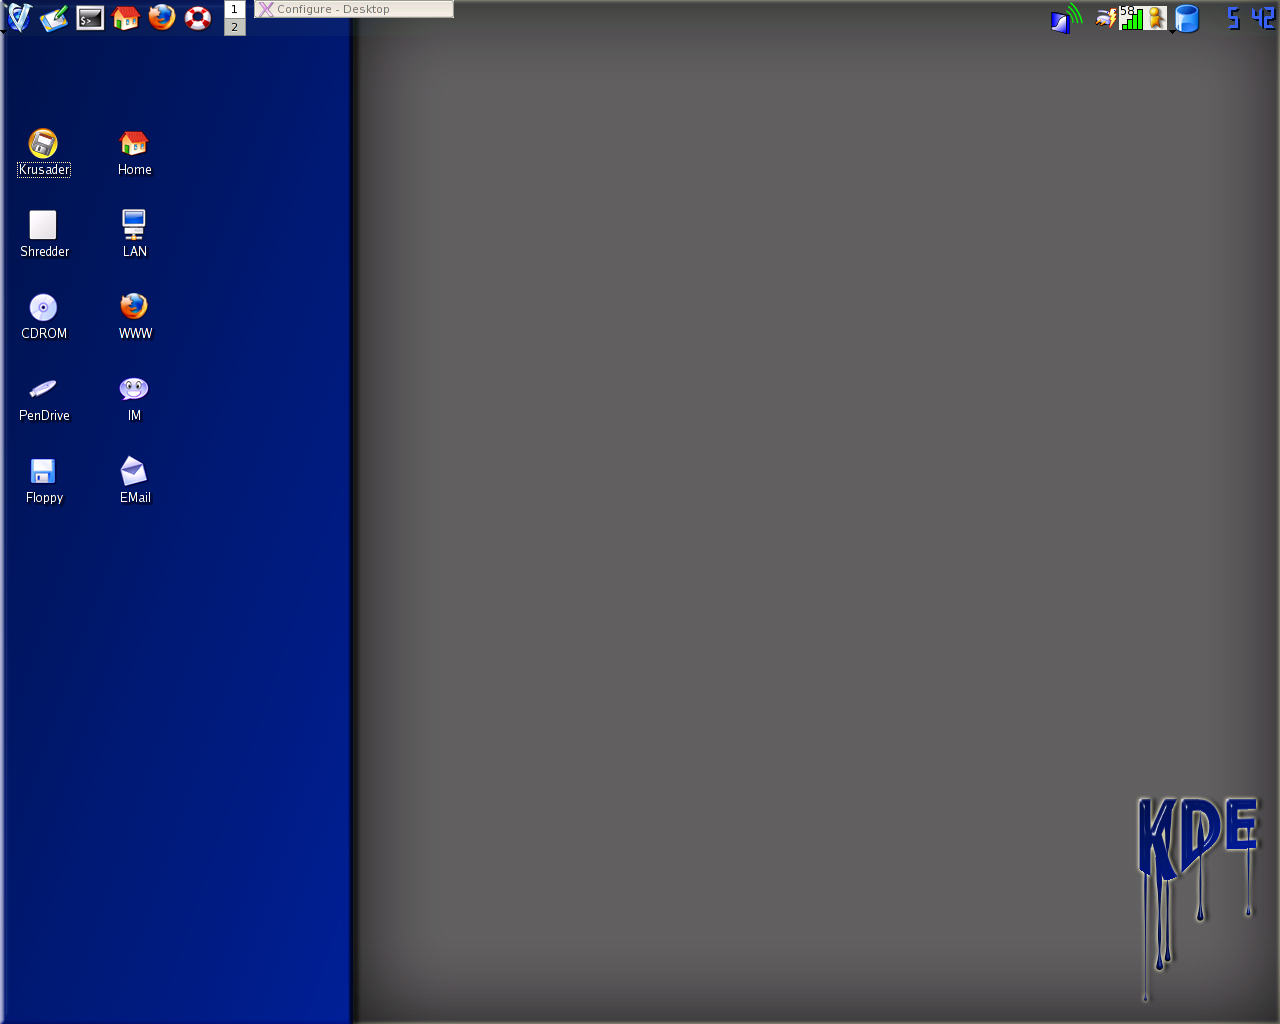The width and height of the screenshot is (1280, 1024).
Task: Open help via life preserver panel icon
Action: coord(197,17)
